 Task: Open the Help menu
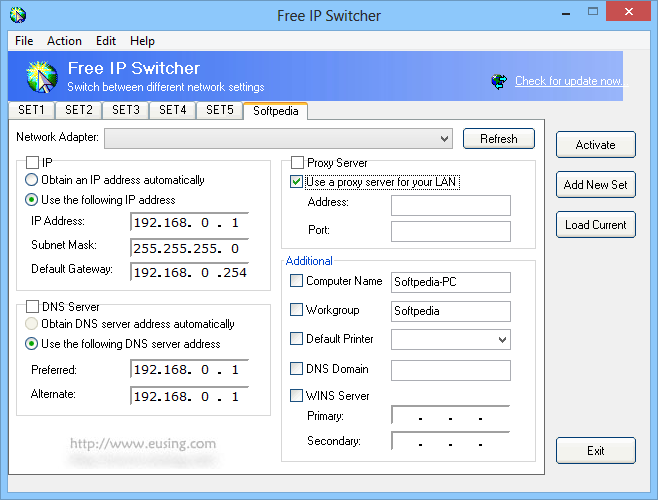pyautogui.click(x=142, y=41)
